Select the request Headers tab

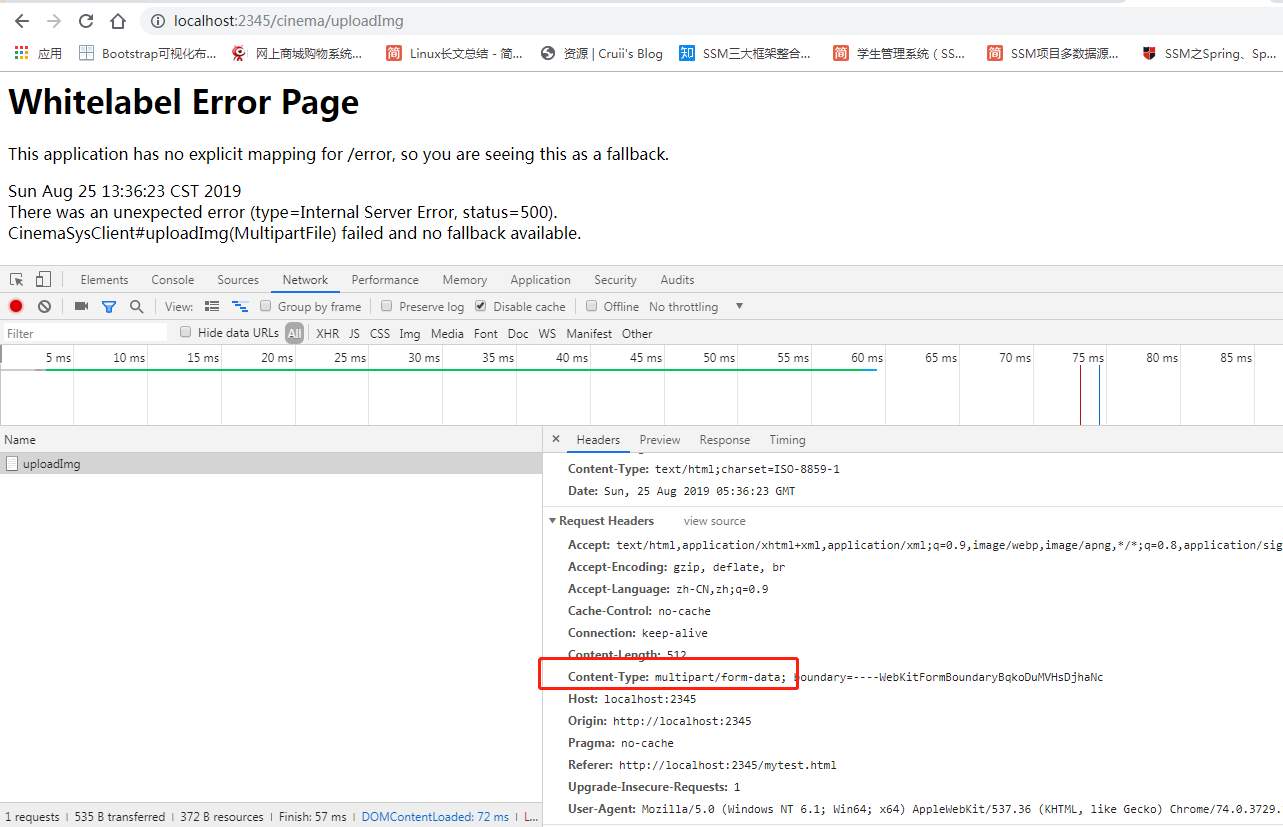point(598,440)
